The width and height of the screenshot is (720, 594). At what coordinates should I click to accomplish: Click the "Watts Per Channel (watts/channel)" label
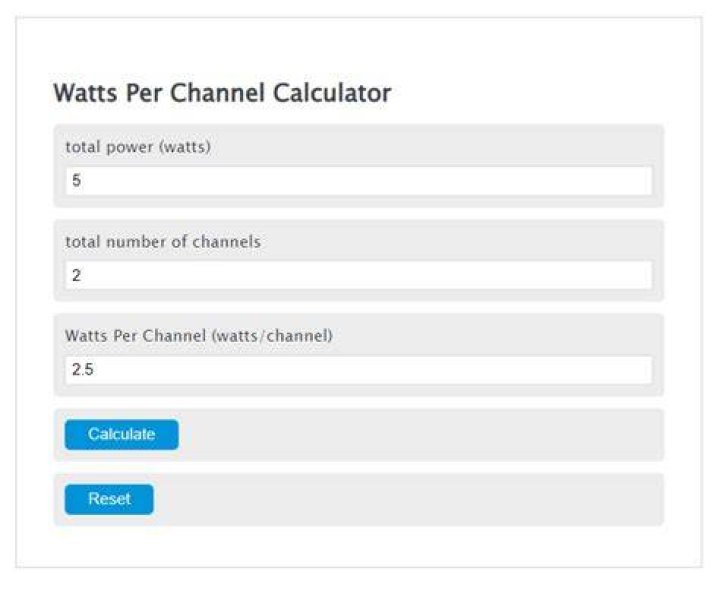[x=199, y=336]
